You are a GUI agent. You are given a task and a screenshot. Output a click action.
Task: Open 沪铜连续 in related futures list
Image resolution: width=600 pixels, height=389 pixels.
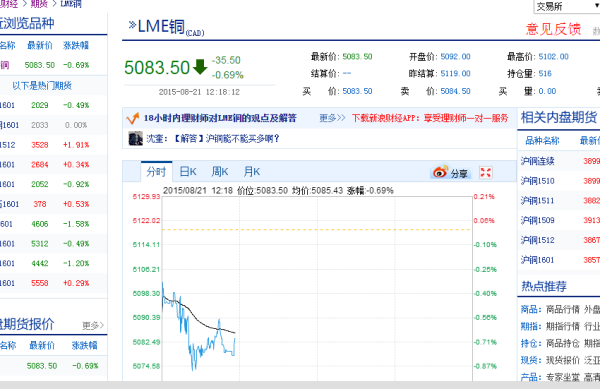(537, 161)
